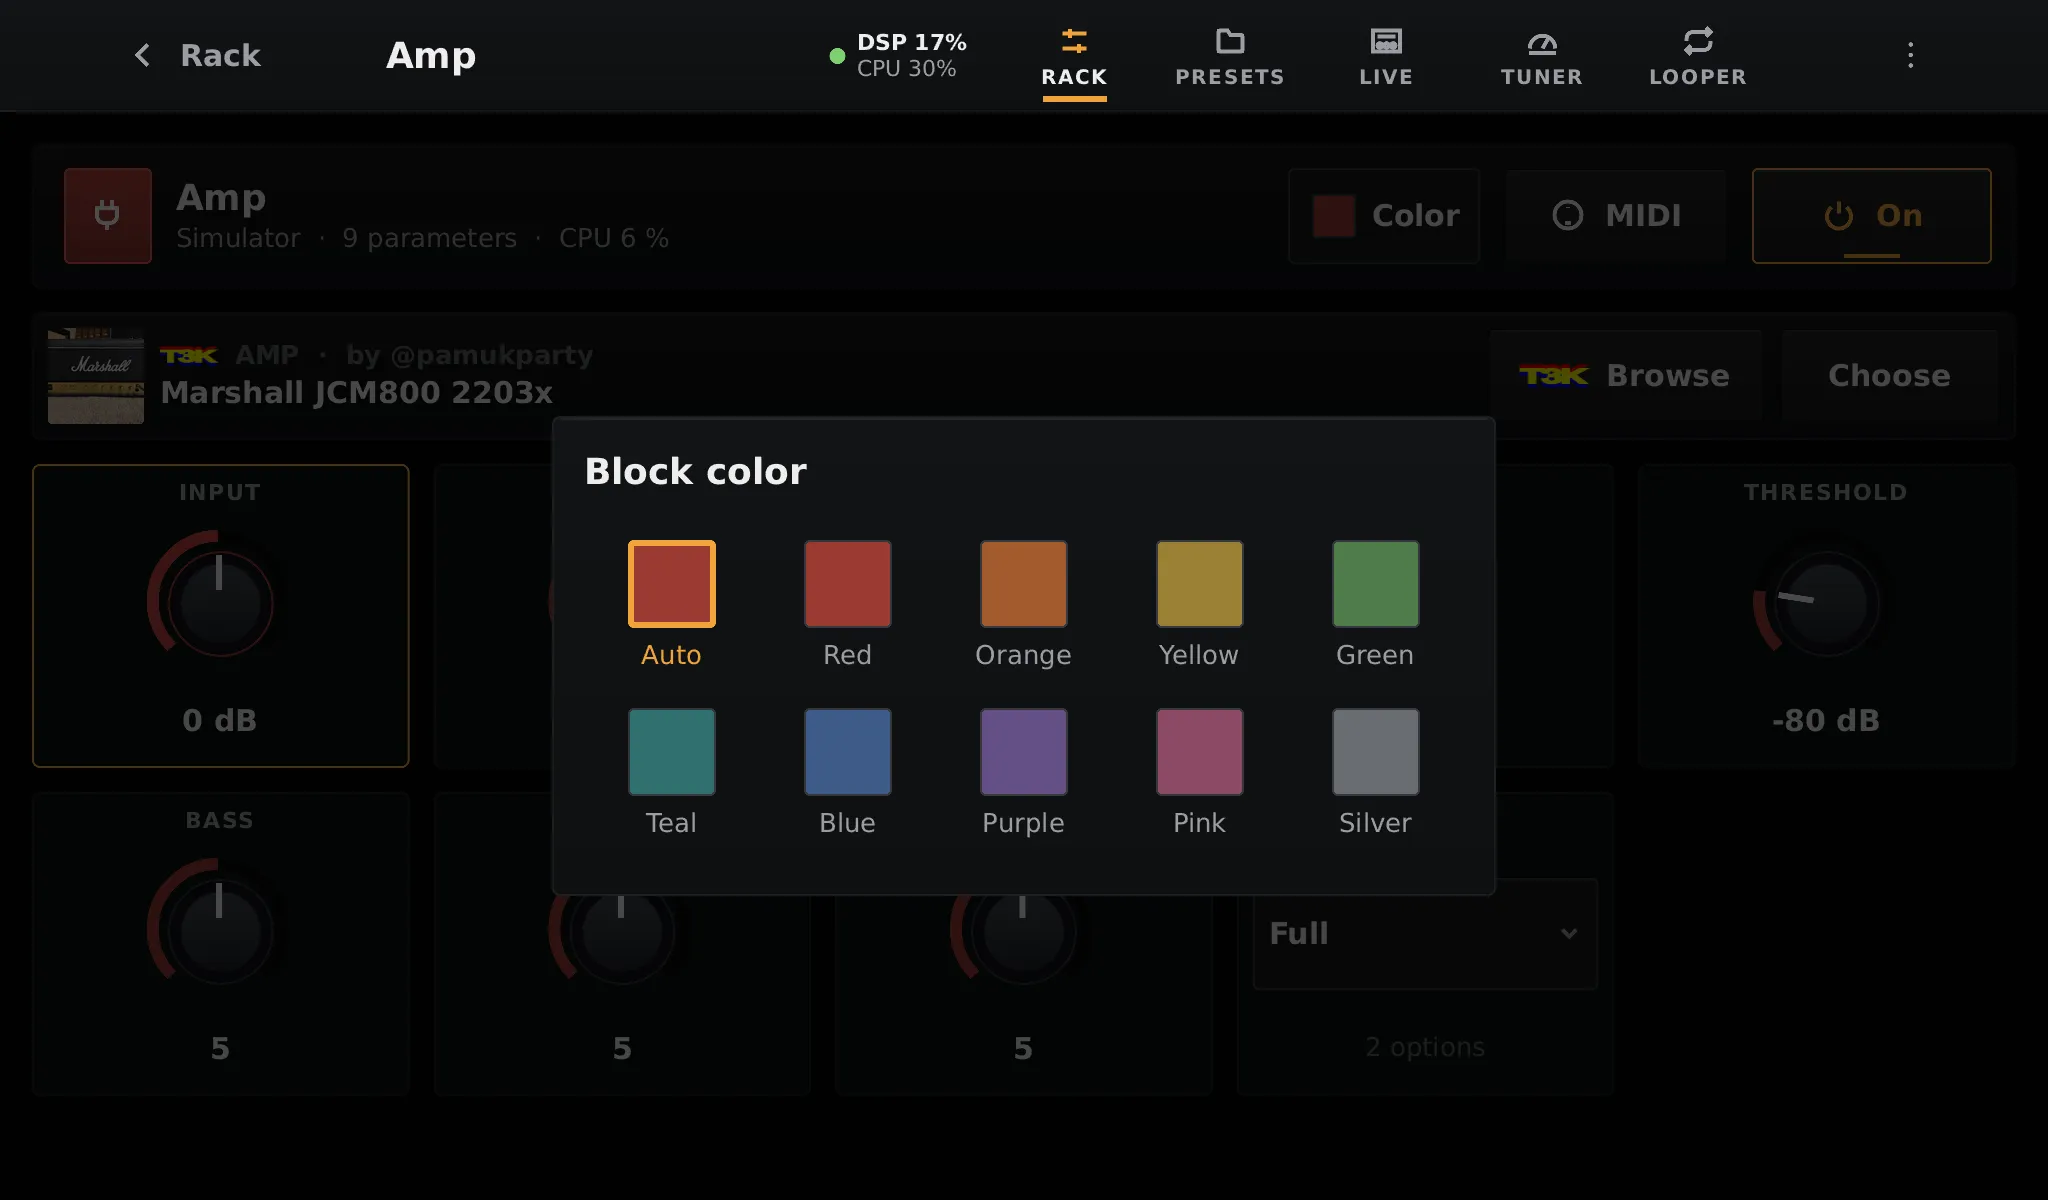The image size is (2048, 1200).
Task: Expand the Full dropdown
Action: [x=1425, y=934]
